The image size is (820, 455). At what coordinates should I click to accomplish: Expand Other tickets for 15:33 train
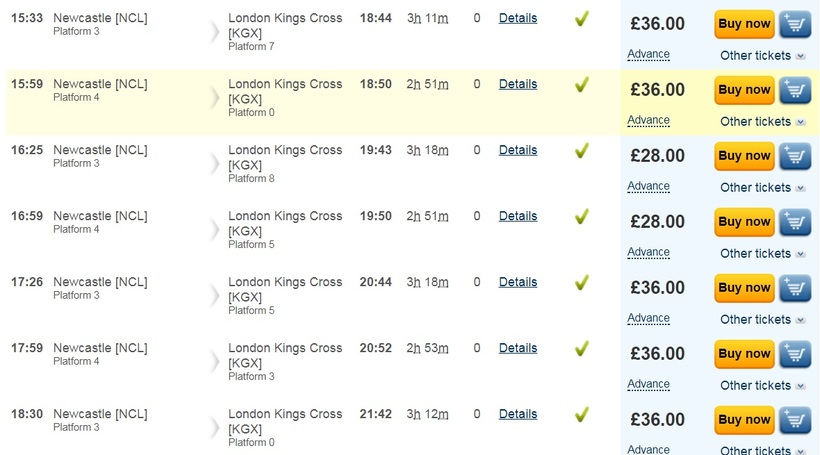click(762, 55)
